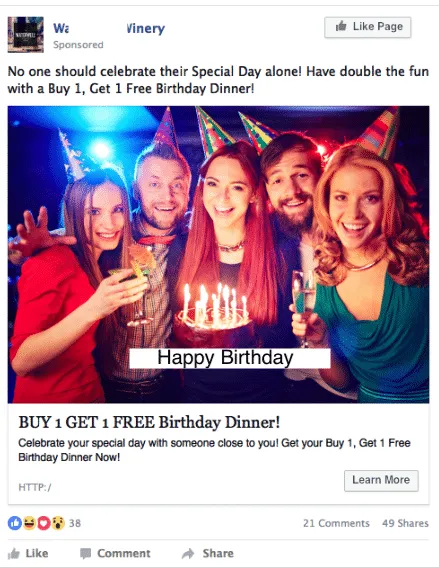The width and height of the screenshot is (439, 568).
Task: View the 21 Comments link
Action: (x=336, y=523)
